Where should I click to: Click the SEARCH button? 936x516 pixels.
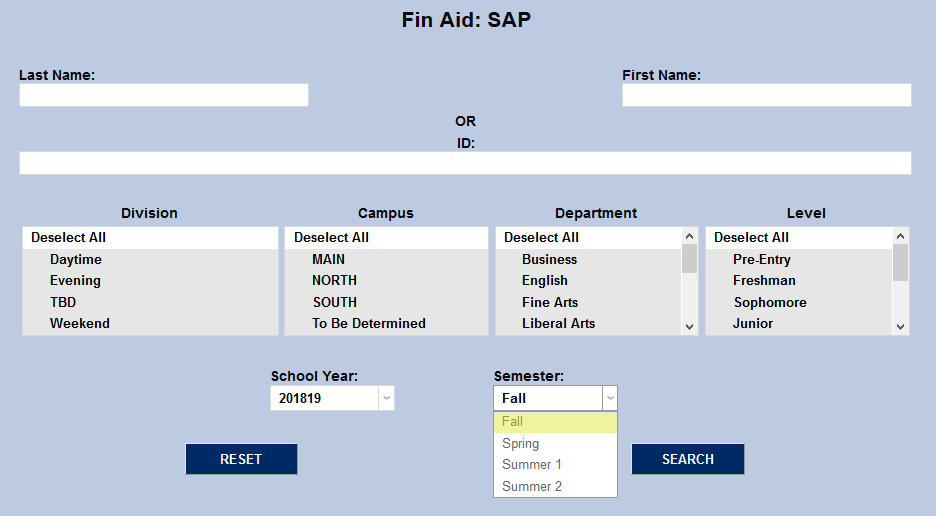click(688, 459)
